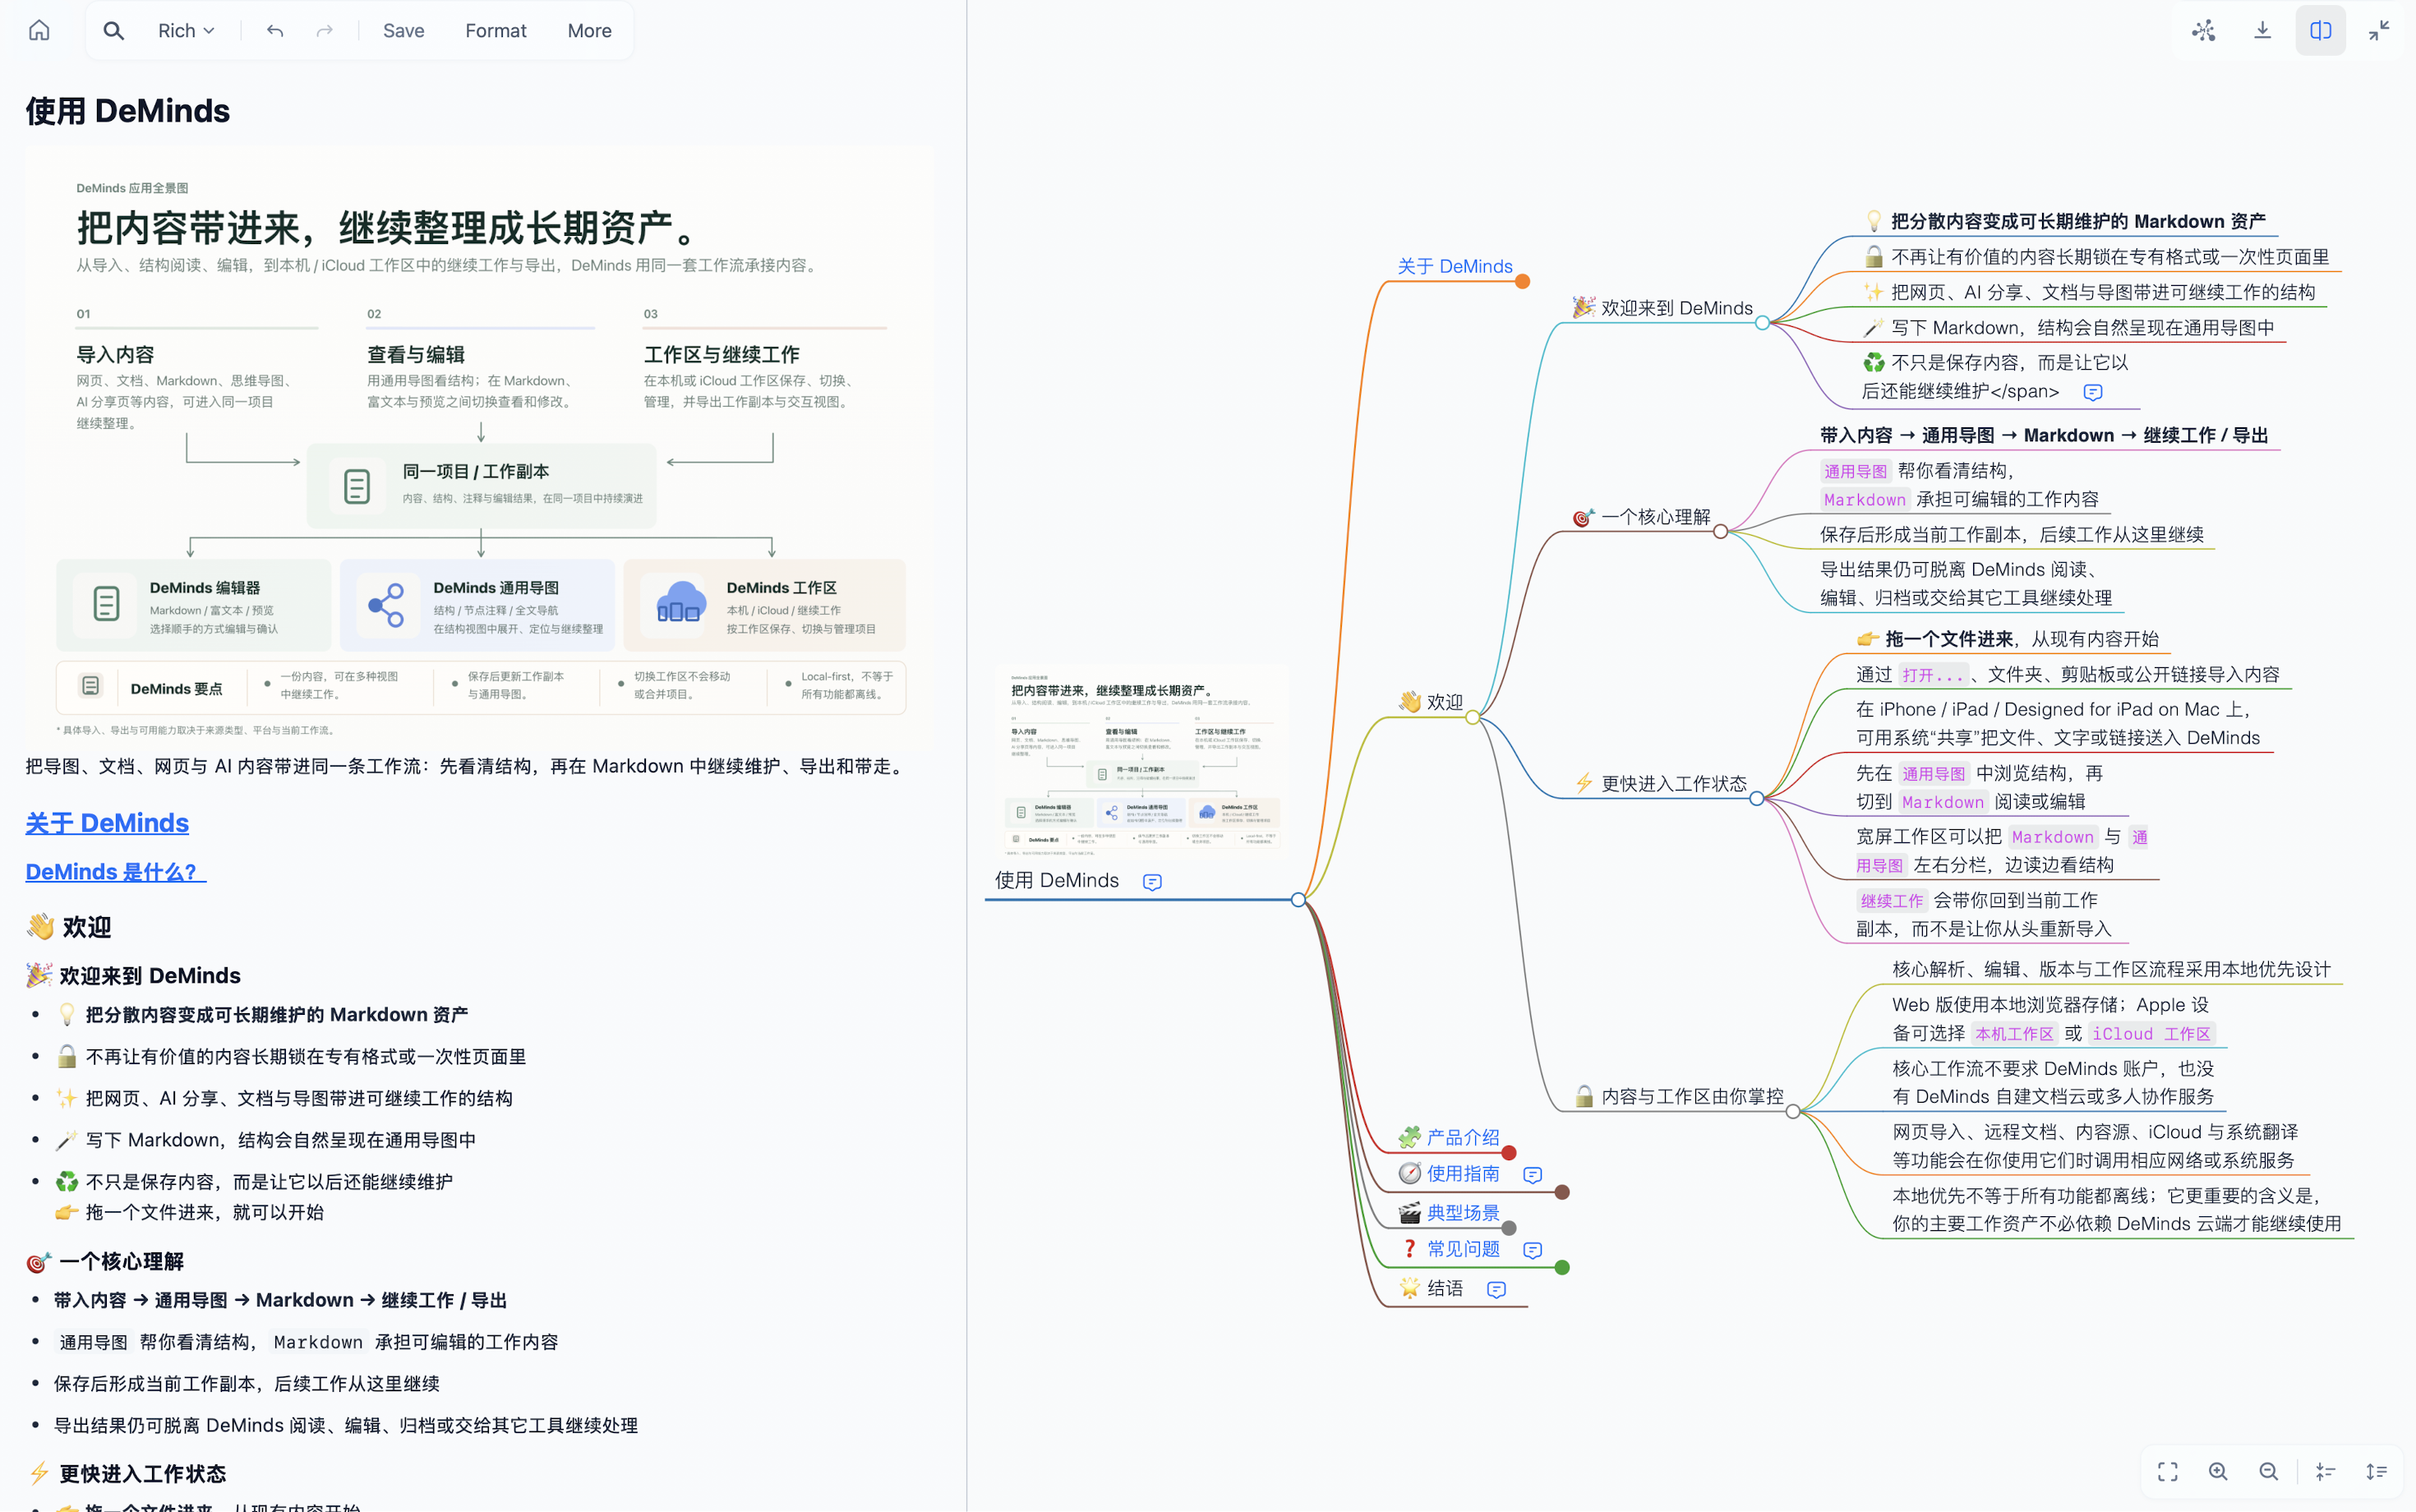
Task: Follow the DeMinds 是什么? link
Action: (115, 872)
